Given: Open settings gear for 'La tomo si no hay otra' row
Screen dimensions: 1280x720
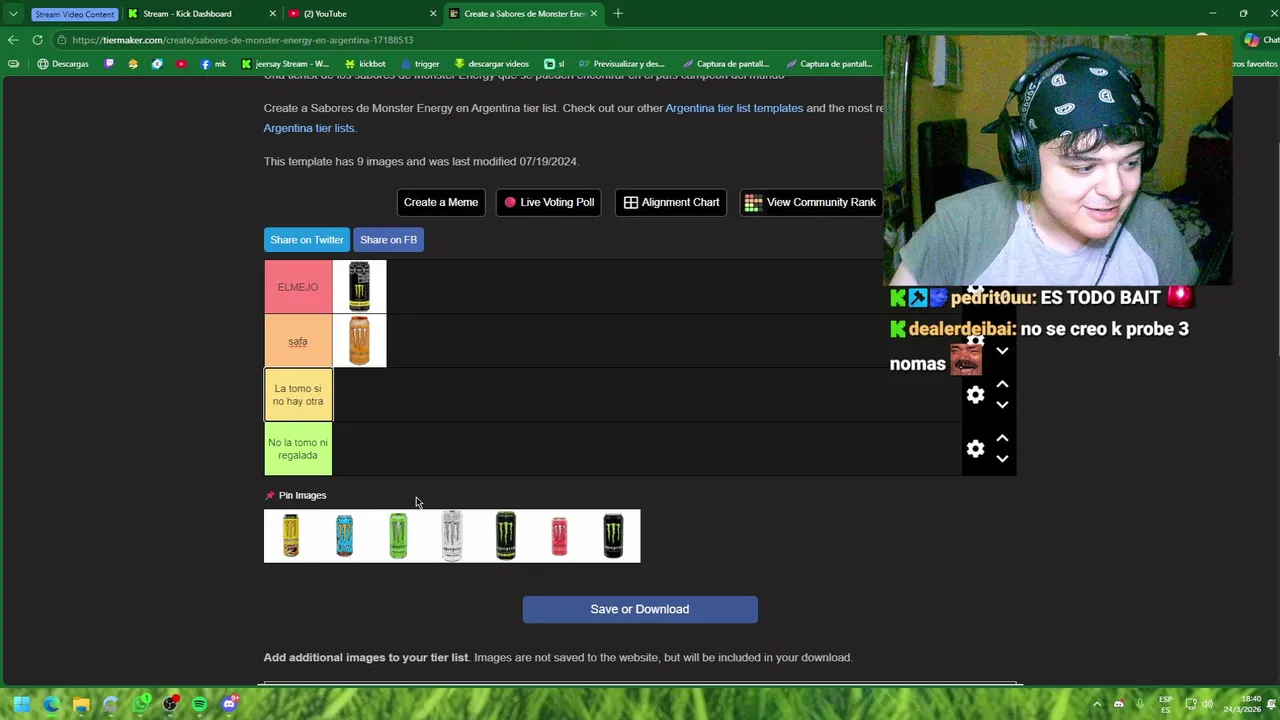Looking at the screenshot, I should pyautogui.click(x=975, y=395).
